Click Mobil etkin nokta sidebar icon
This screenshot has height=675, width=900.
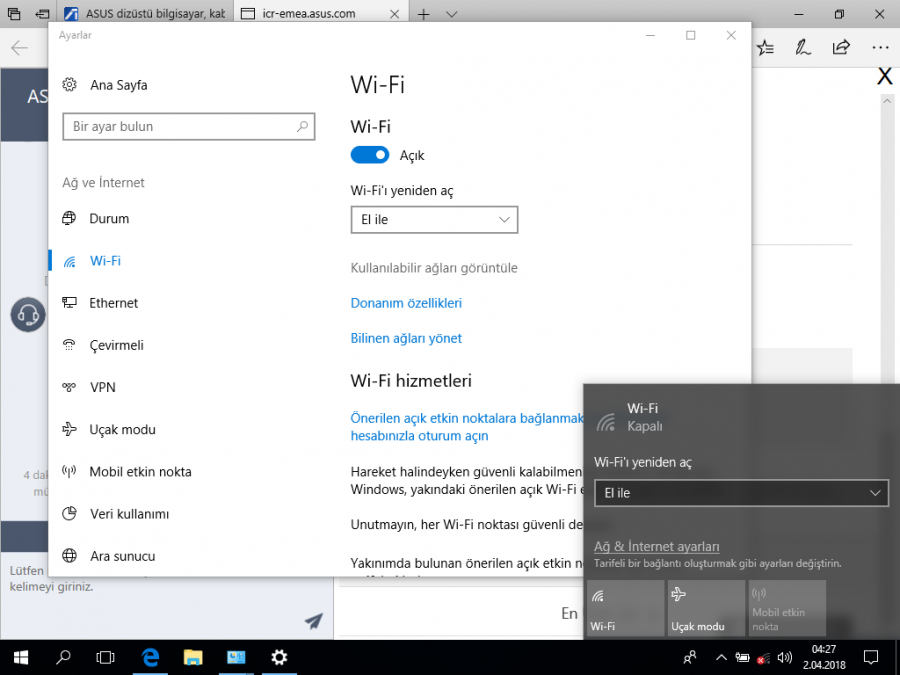tap(70, 472)
